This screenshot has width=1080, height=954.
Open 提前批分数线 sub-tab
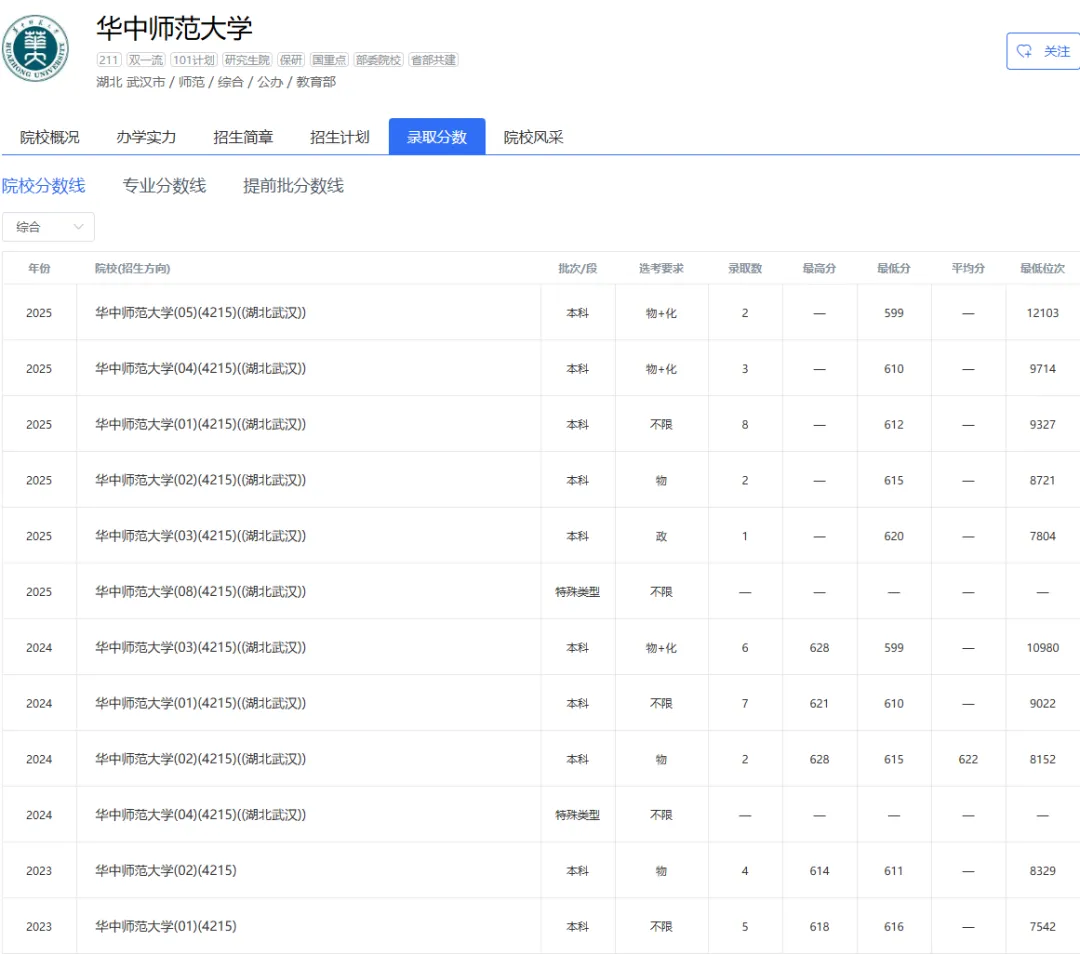pos(293,186)
